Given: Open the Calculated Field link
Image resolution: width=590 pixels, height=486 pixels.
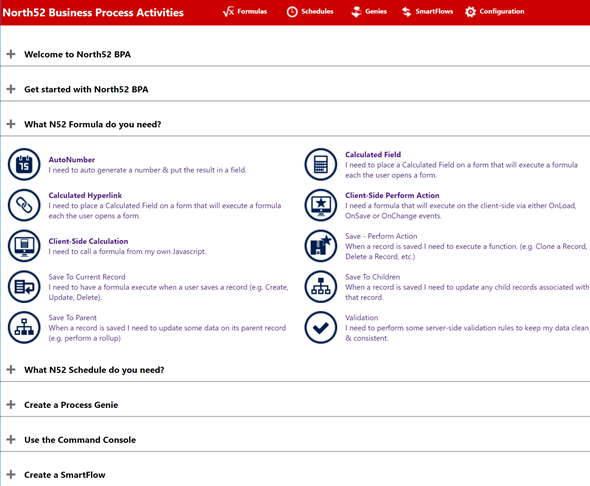Looking at the screenshot, I should [373, 154].
